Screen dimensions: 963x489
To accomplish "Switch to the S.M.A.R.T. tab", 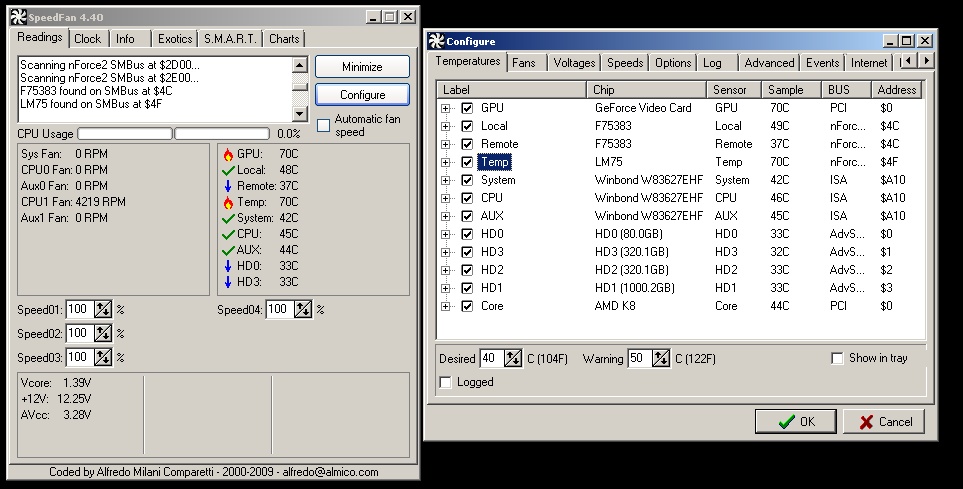I will tap(230, 39).
